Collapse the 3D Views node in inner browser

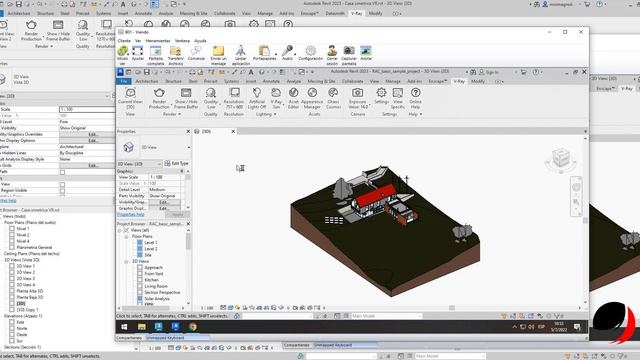tap(126, 261)
